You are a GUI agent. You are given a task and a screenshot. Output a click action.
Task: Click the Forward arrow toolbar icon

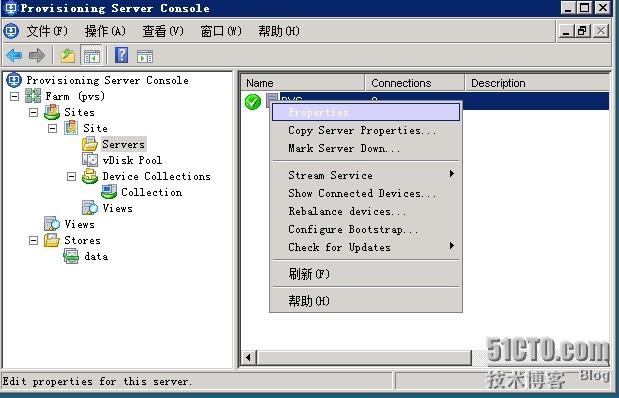pyautogui.click(x=37, y=56)
